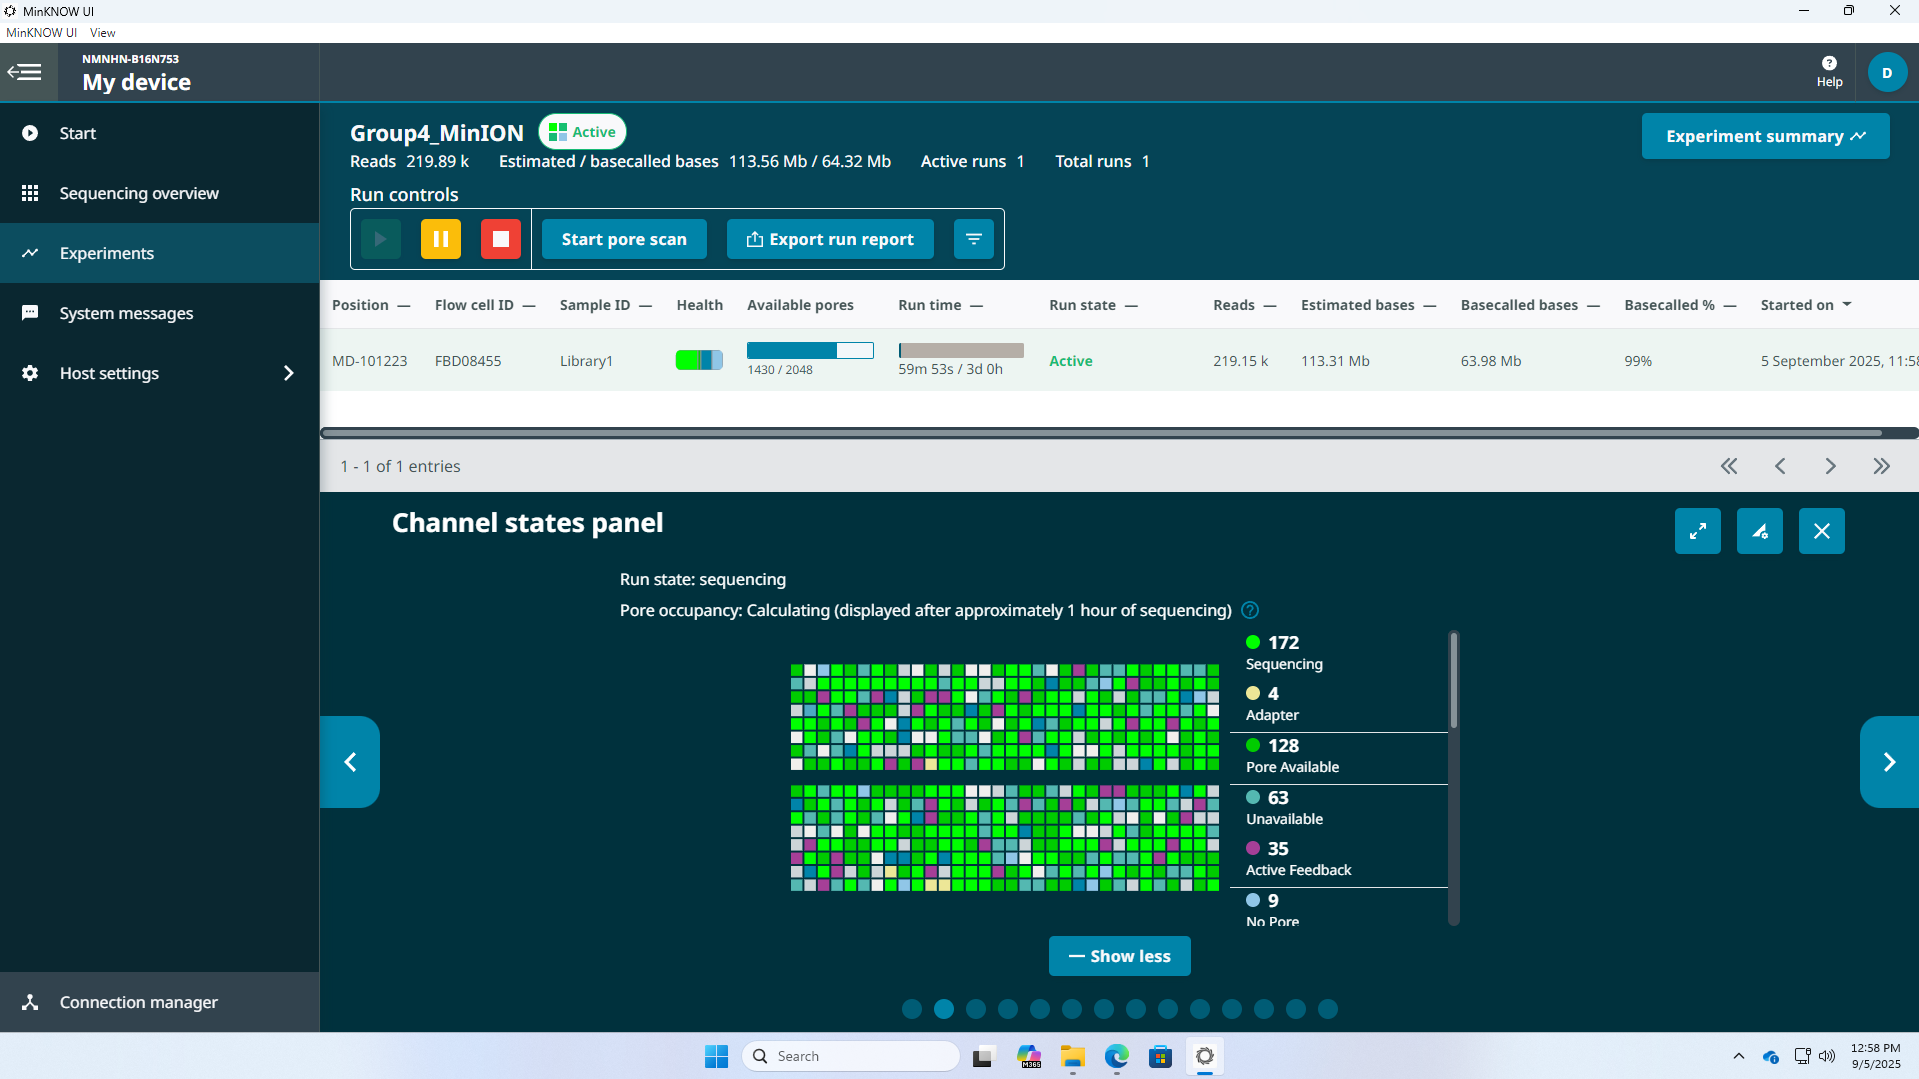Screen dimensions: 1919x1079
Task: Click Export run report button
Action: [830, 239]
